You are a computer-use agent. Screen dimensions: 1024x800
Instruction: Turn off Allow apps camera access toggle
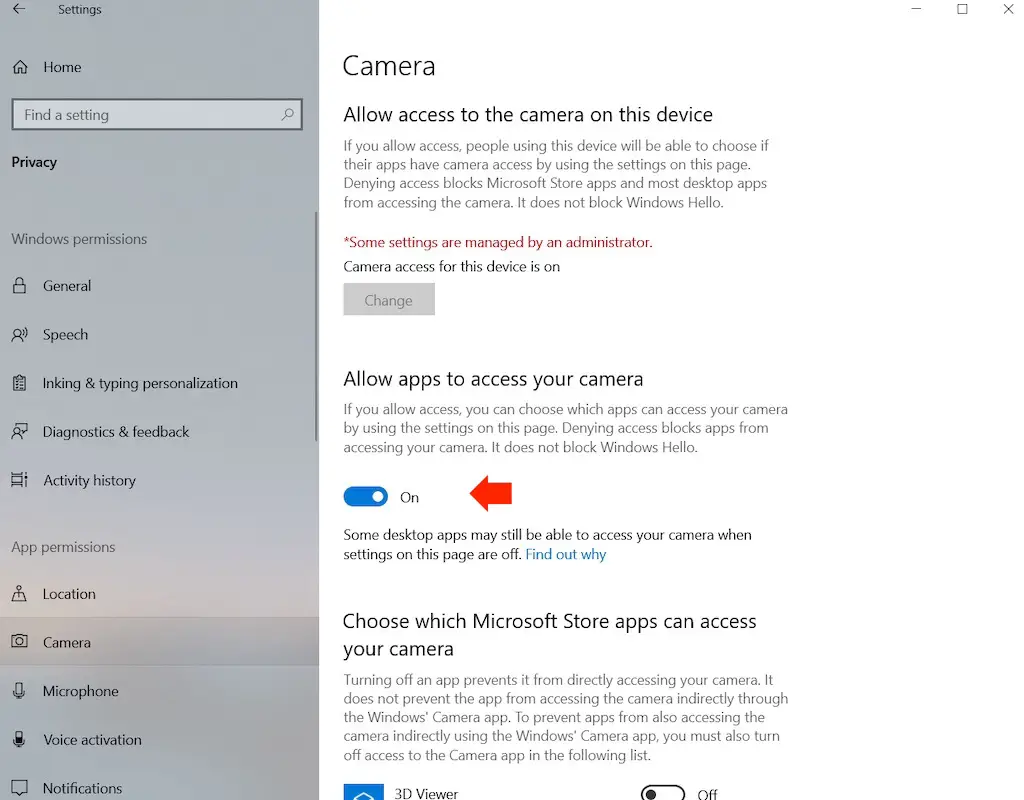click(x=365, y=497)
